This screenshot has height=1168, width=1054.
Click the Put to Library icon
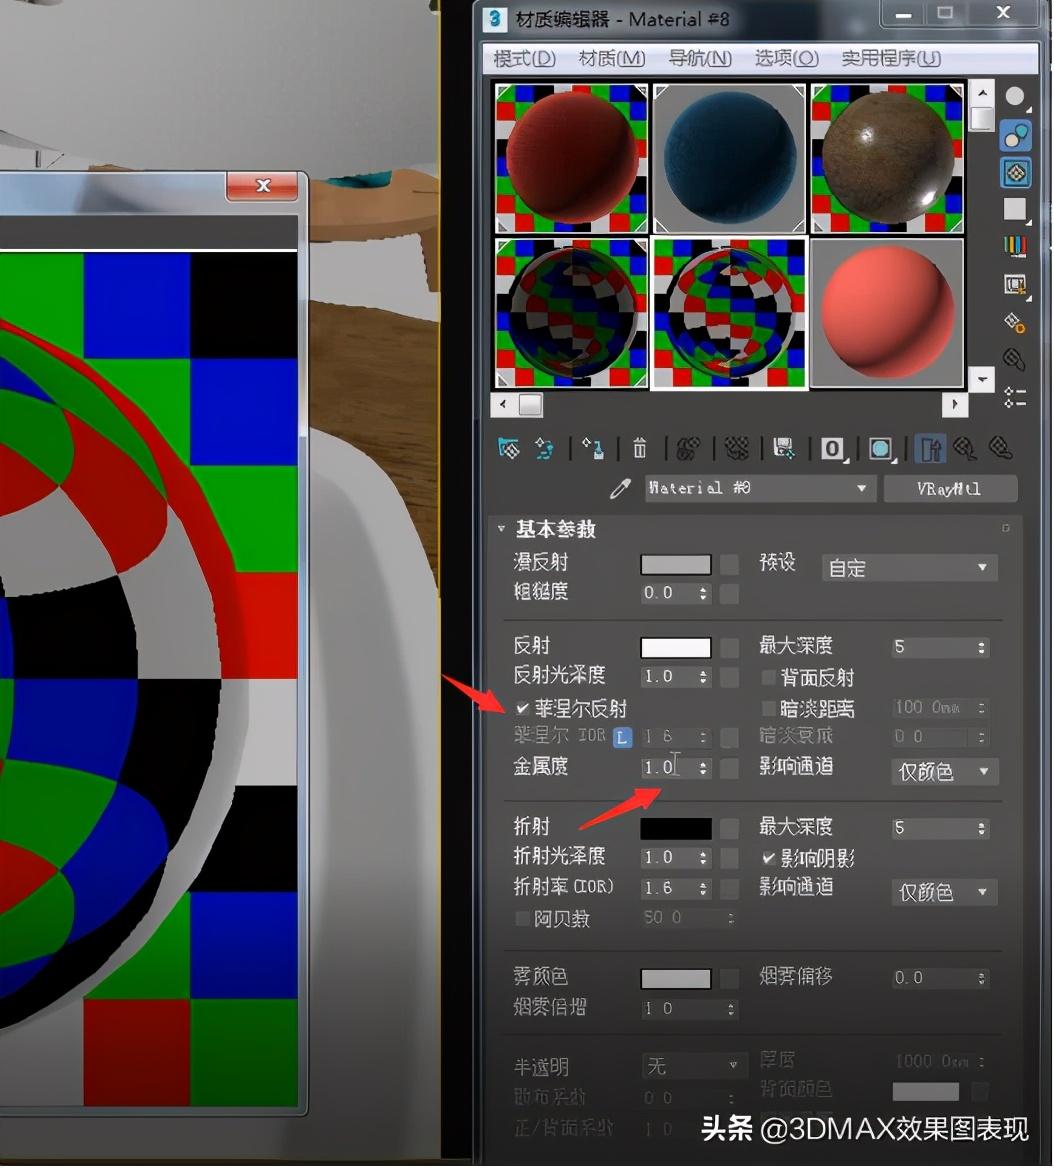point(784,448)
